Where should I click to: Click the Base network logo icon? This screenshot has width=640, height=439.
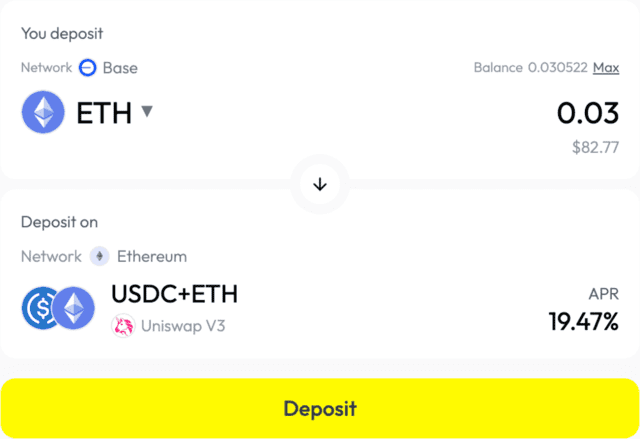88,68
